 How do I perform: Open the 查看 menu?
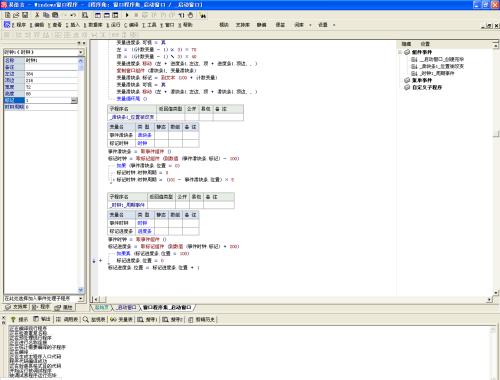[x=55, y=25]
